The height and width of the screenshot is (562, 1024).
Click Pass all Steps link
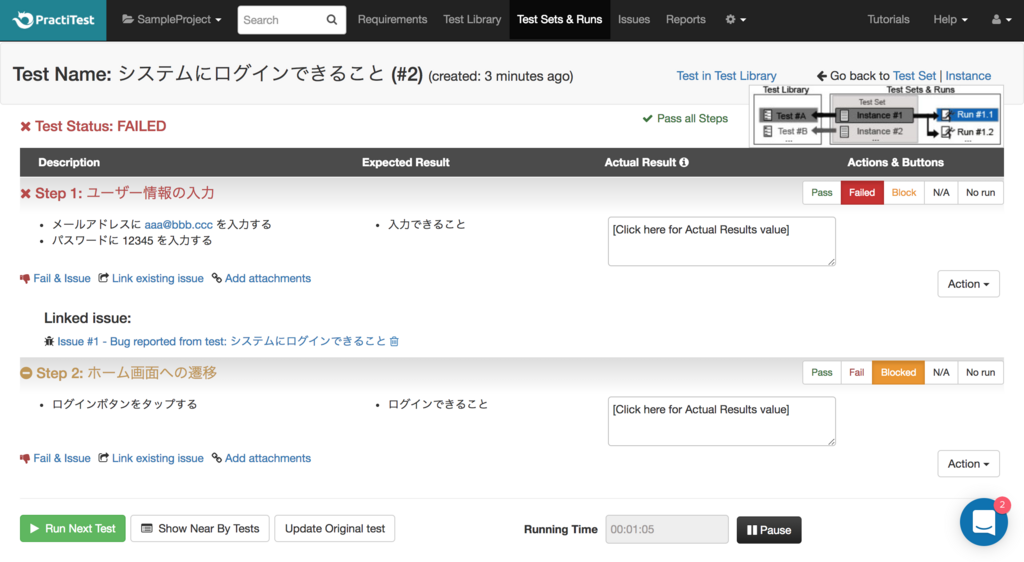click(x=685, y=118)
